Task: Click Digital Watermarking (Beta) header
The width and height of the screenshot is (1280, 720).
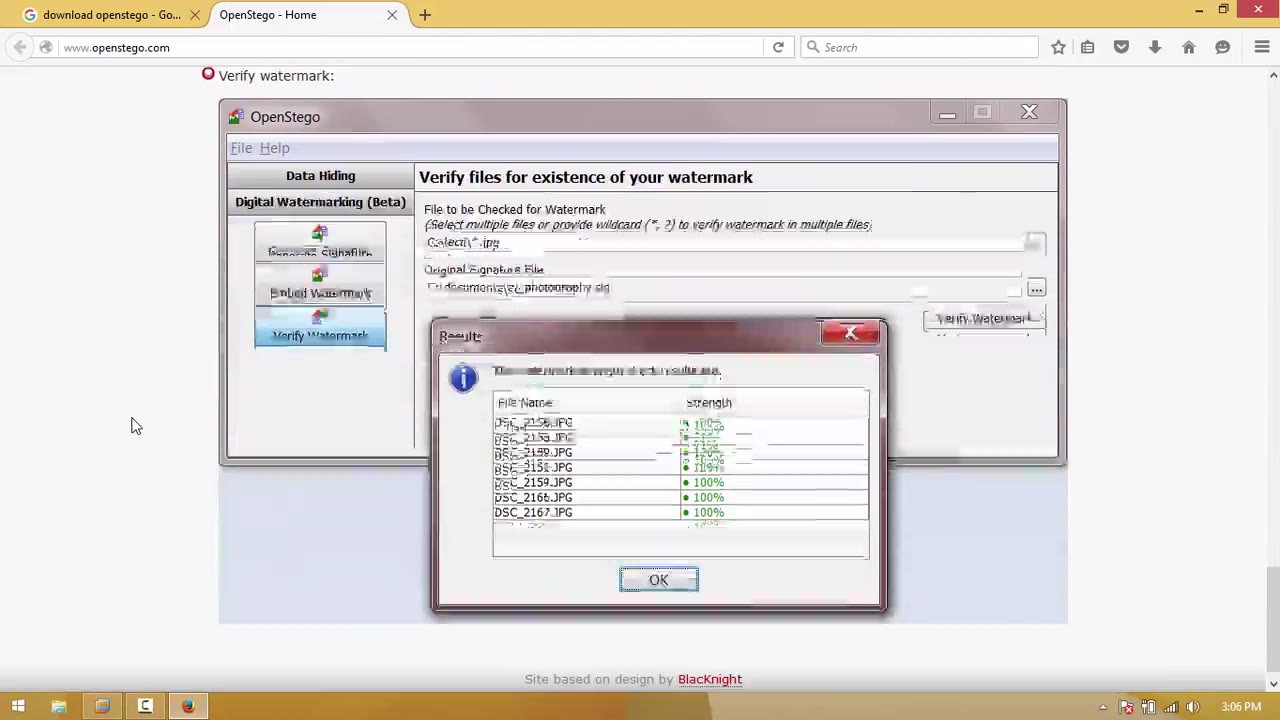Action: (320, 202)
